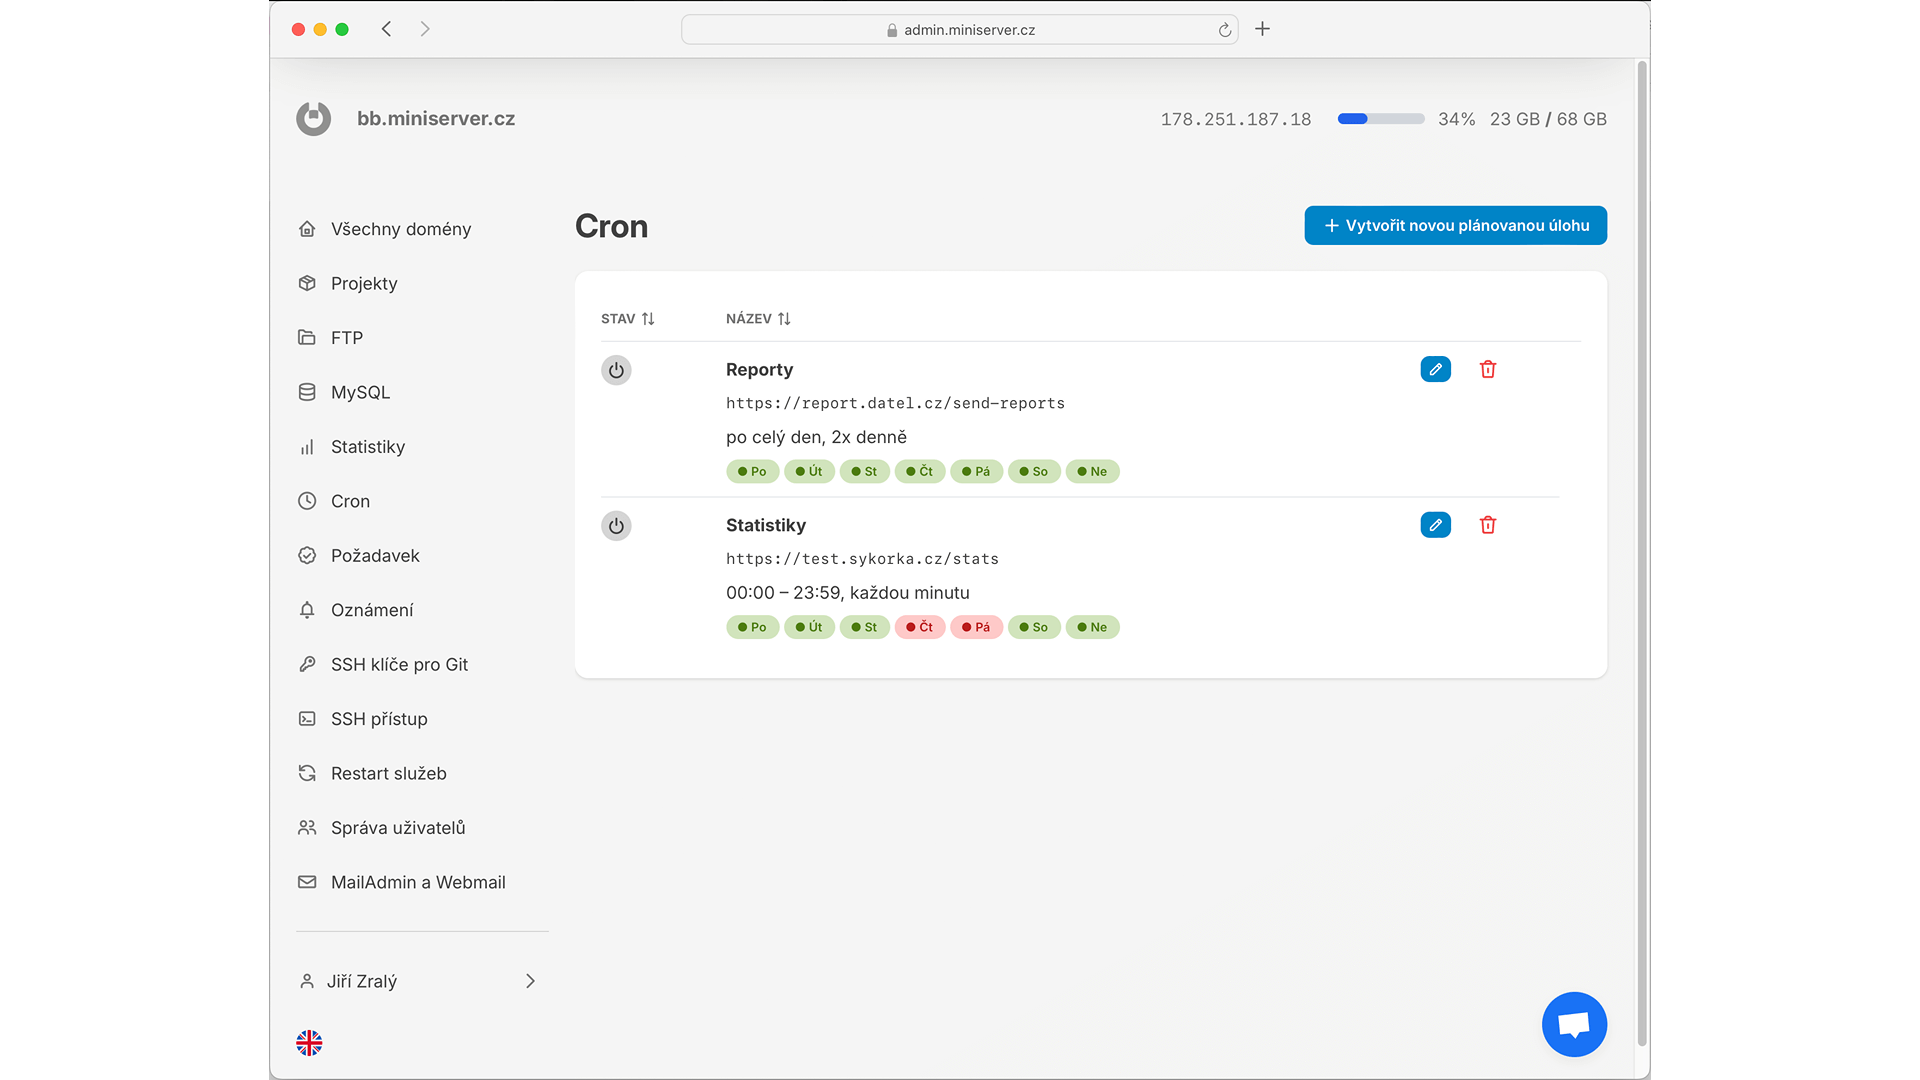Click Po day badge in Reporty
The height and width of the screenshot is (1080, 1920).
(x=752, y=471)
